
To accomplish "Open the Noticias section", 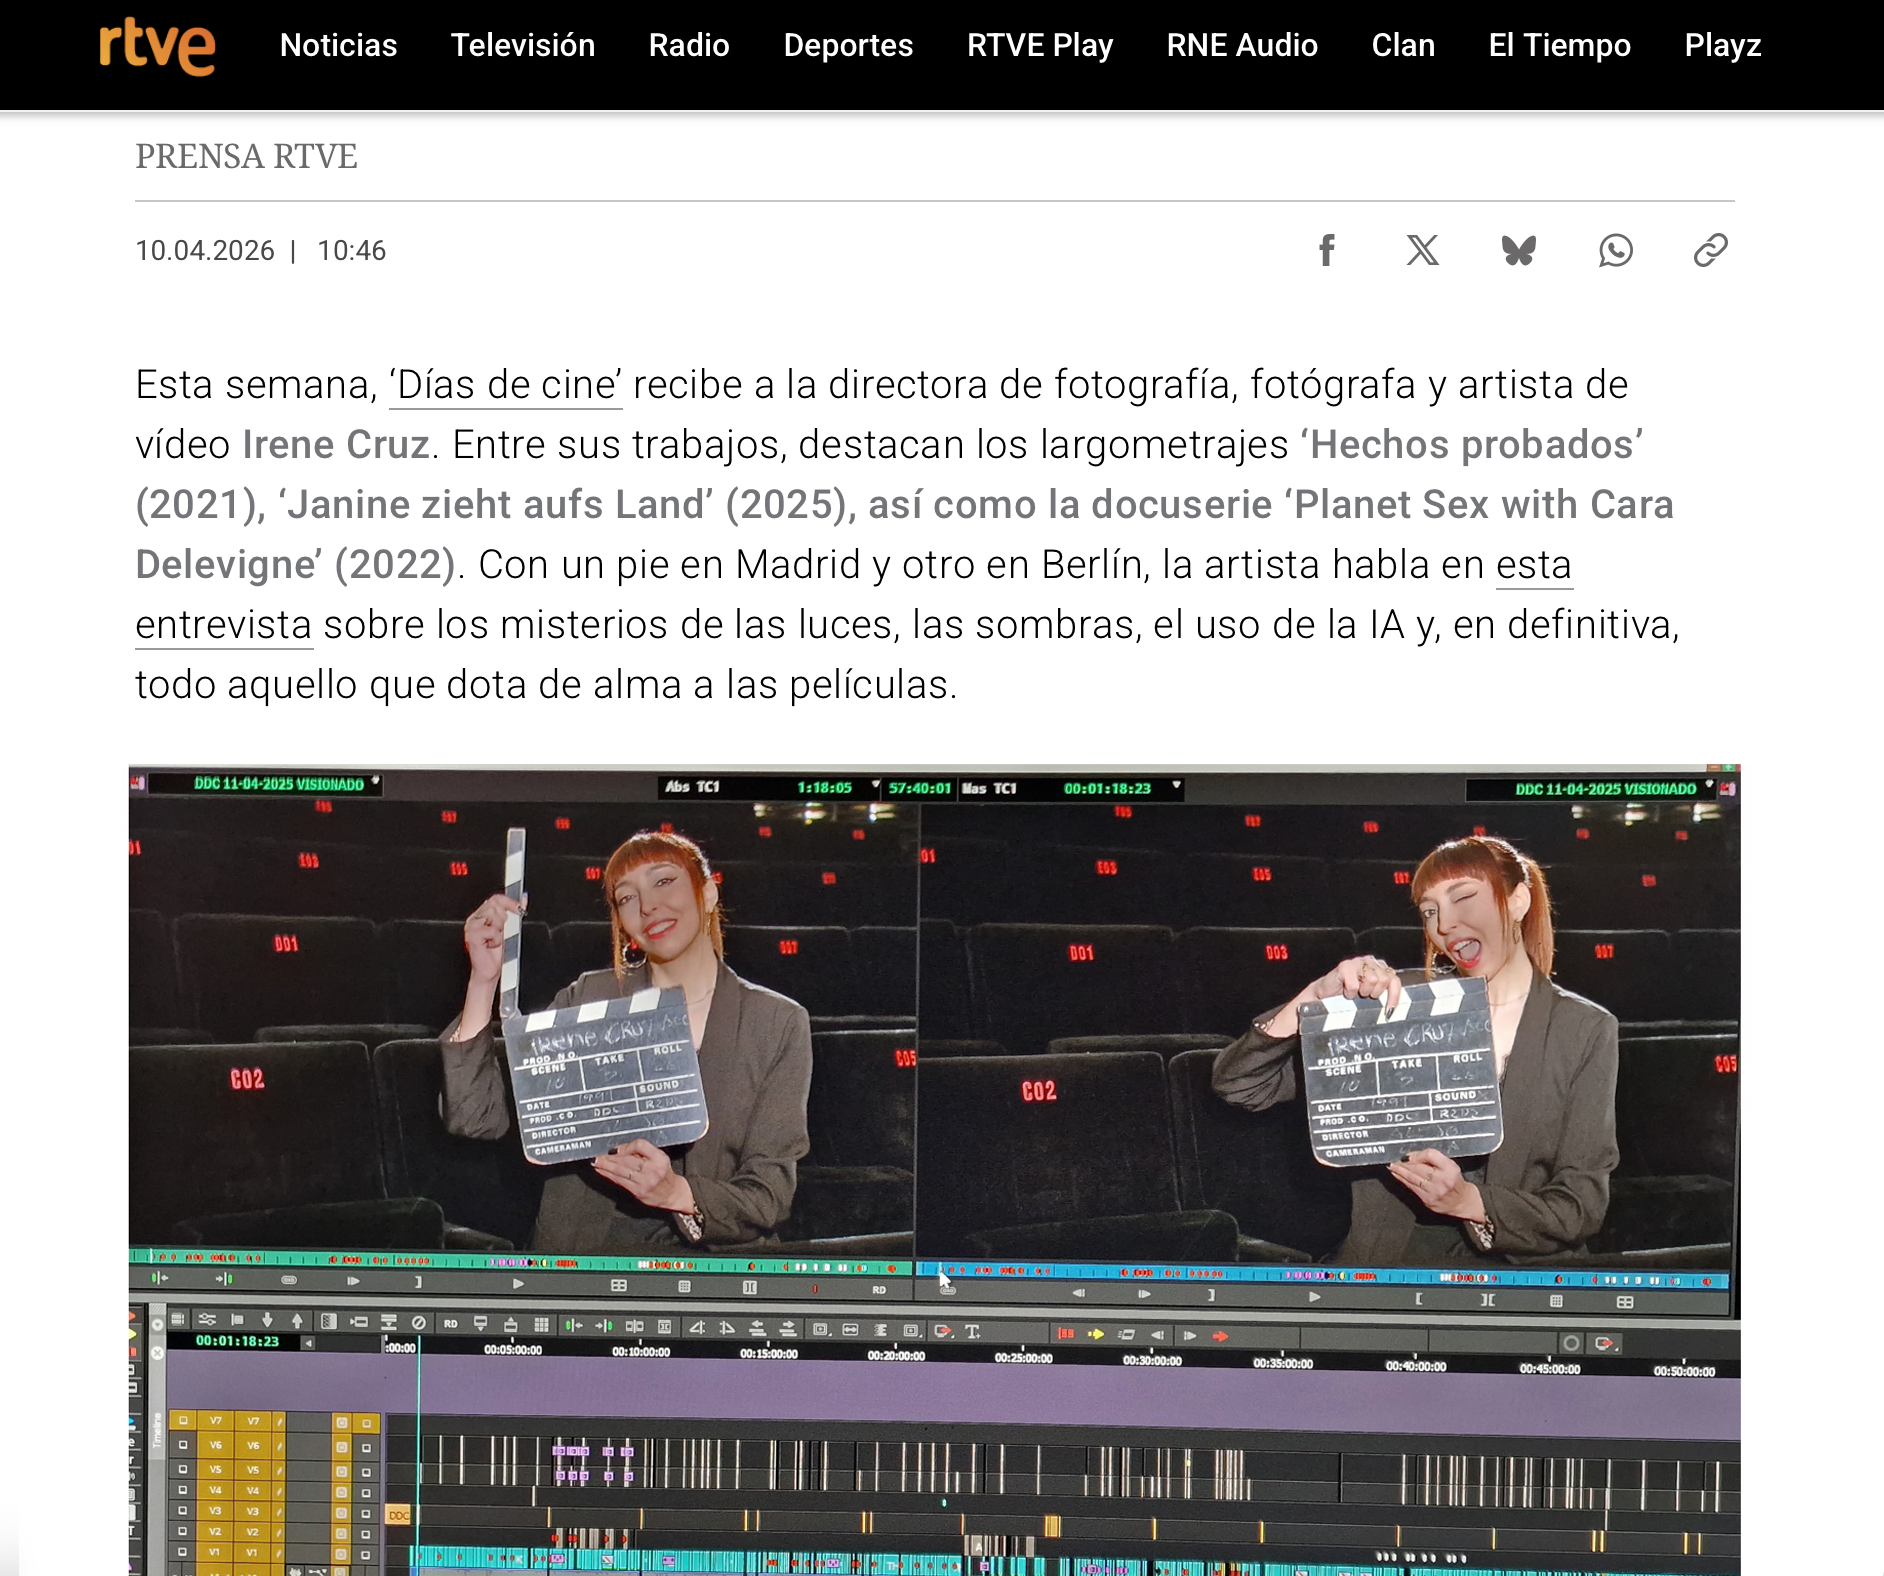I will point(339,45).
